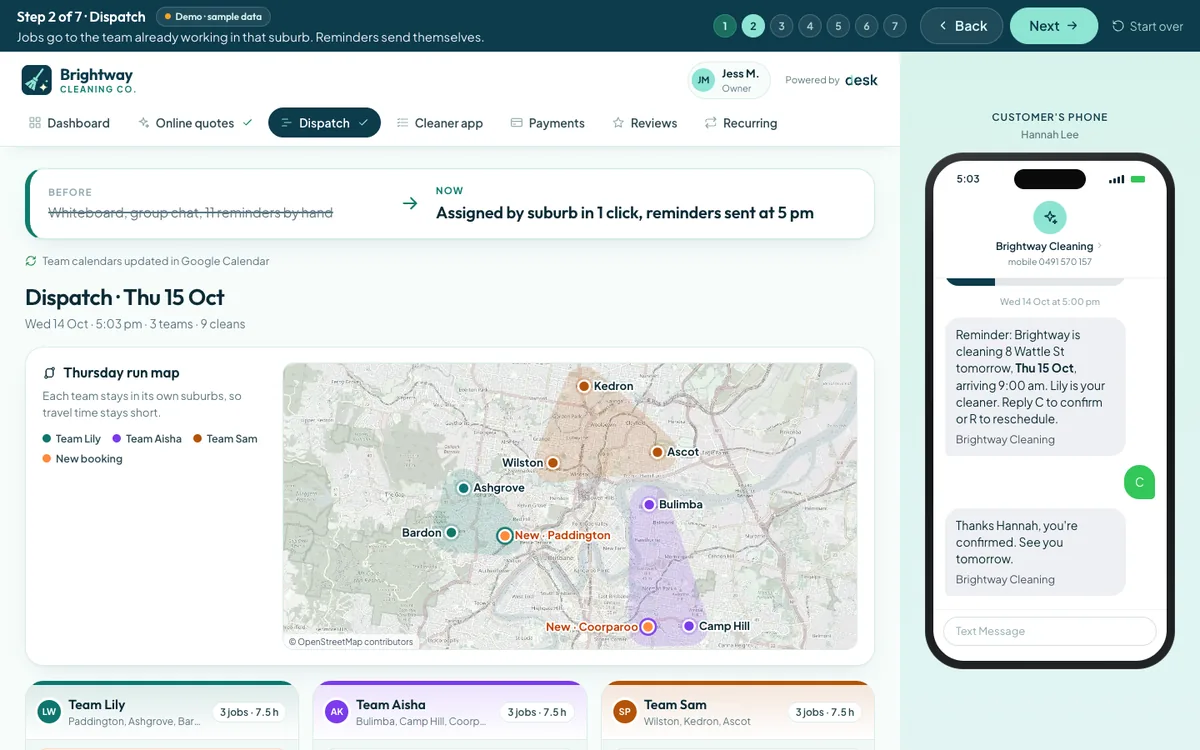Click the Camp Hill map marker
This screenshot has width=1200, height=750.
[x=689, y=626]
